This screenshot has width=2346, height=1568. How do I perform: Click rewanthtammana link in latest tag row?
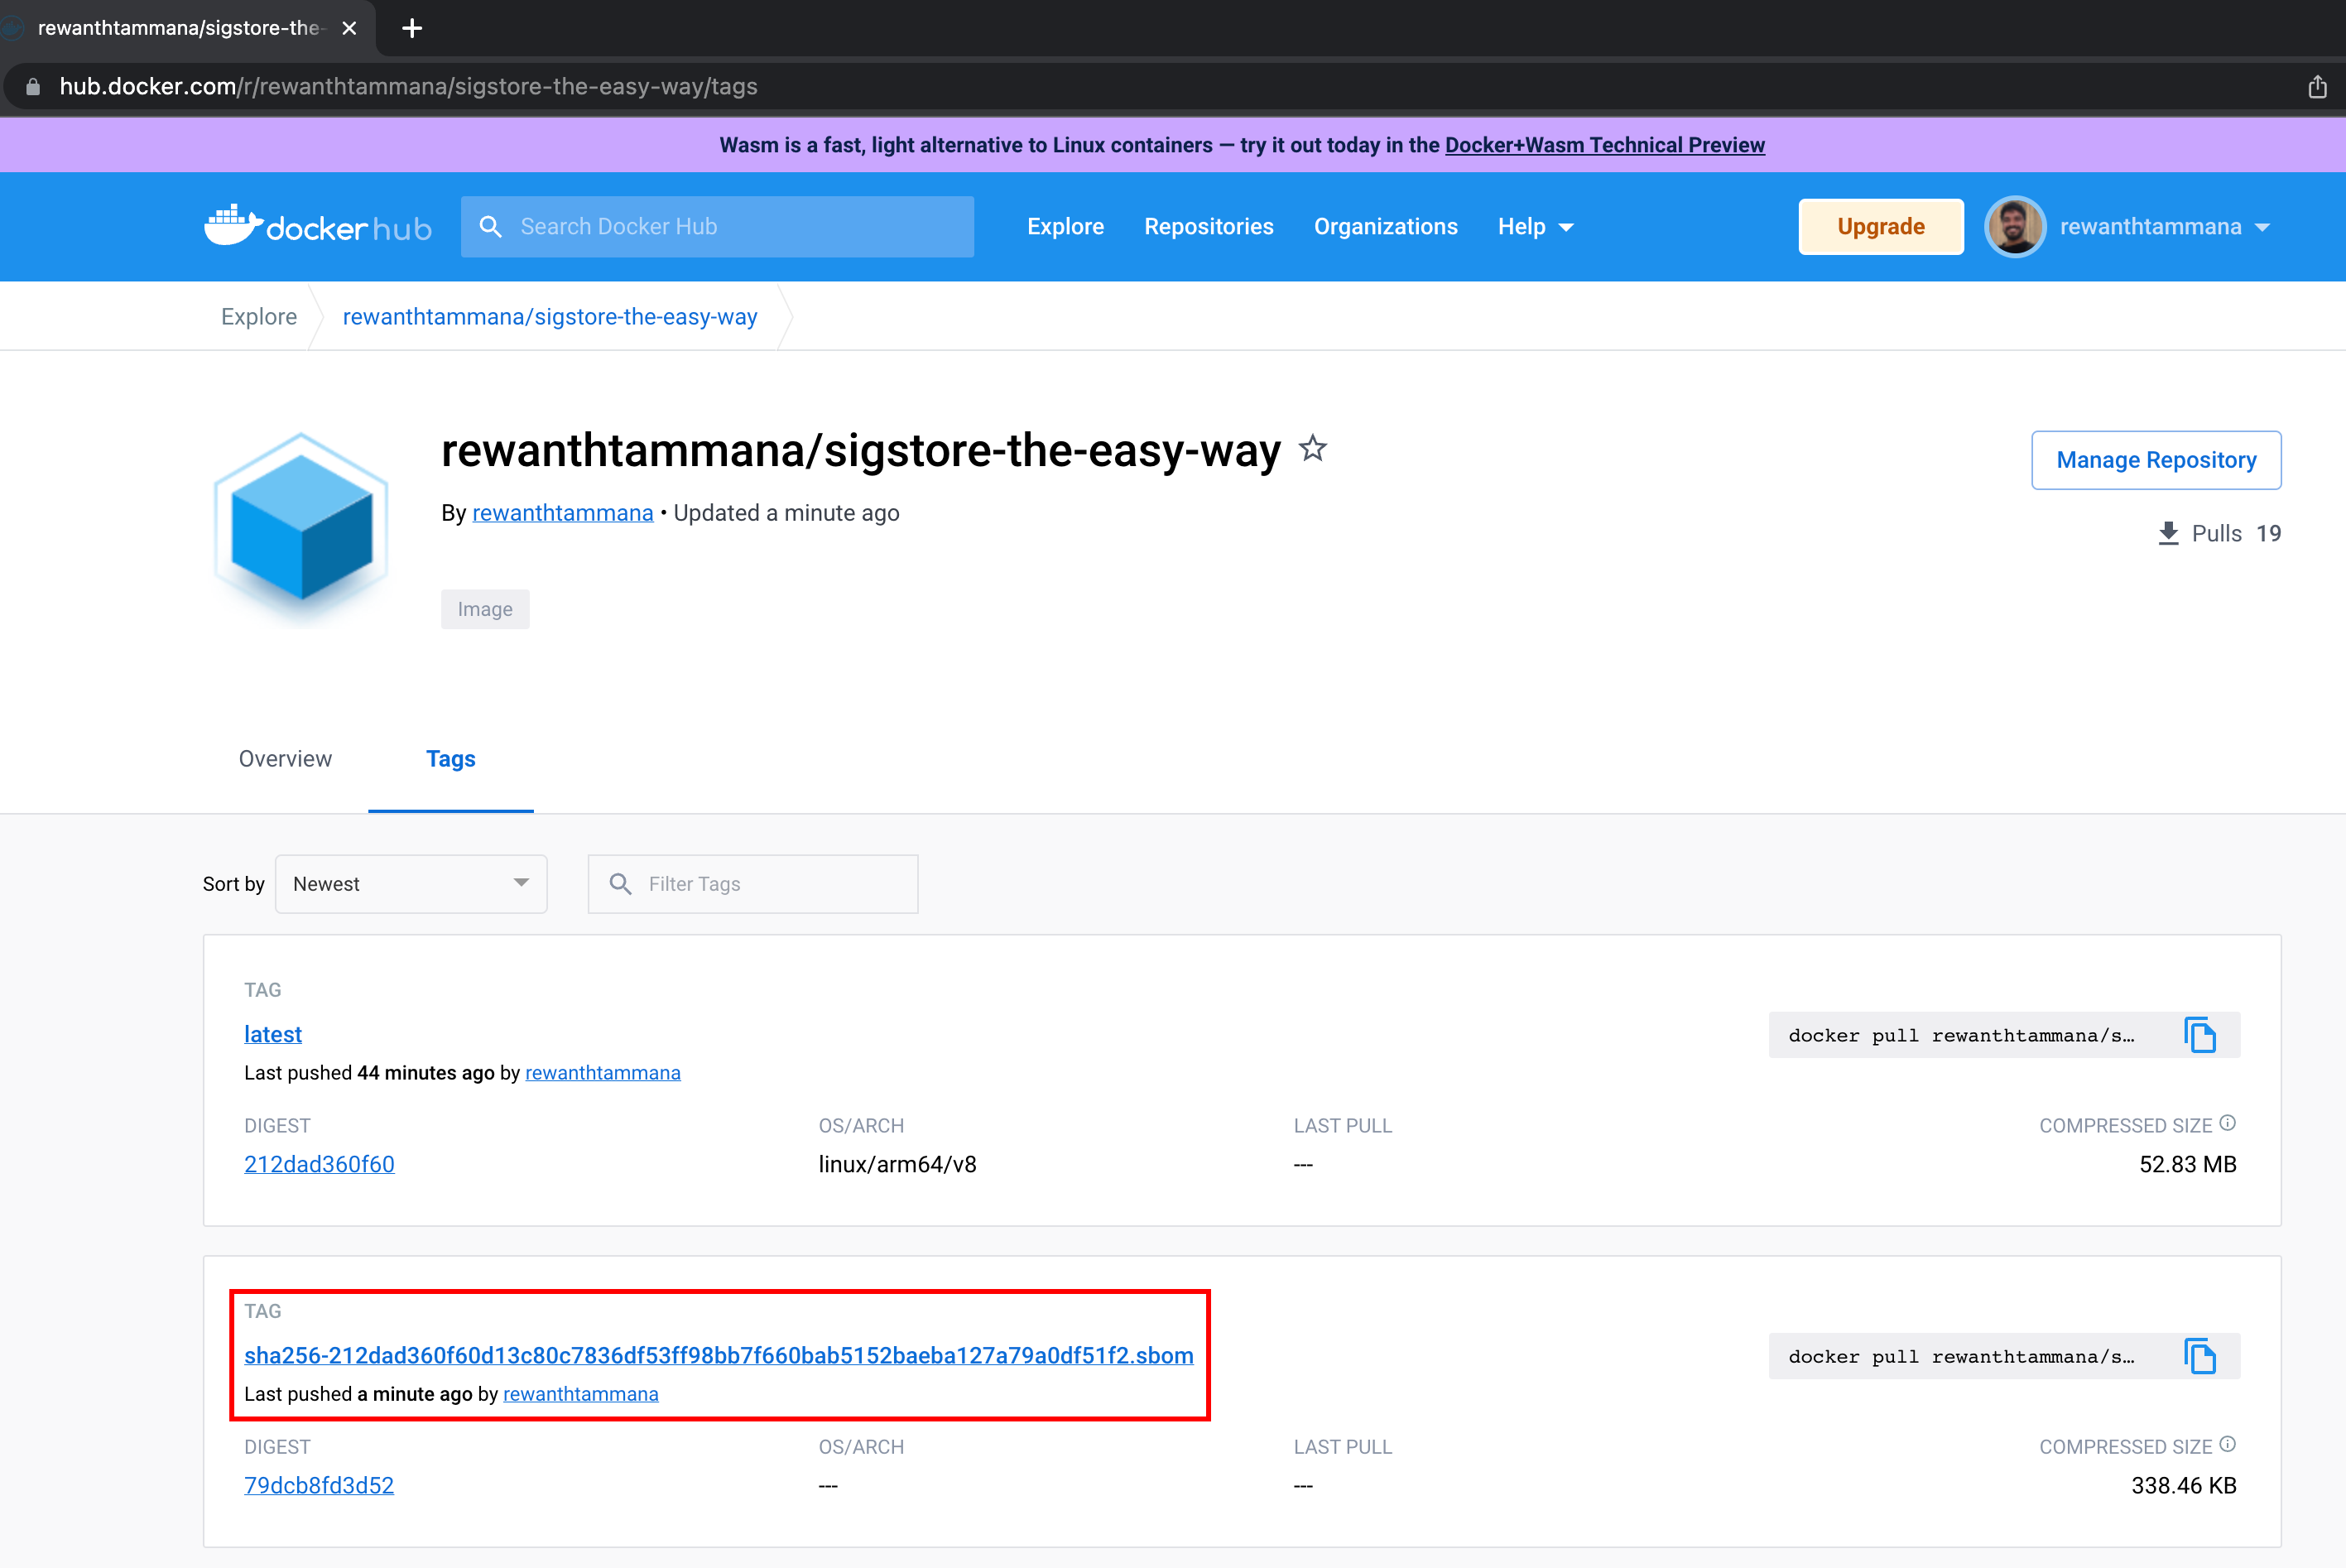pos(603,1073)
